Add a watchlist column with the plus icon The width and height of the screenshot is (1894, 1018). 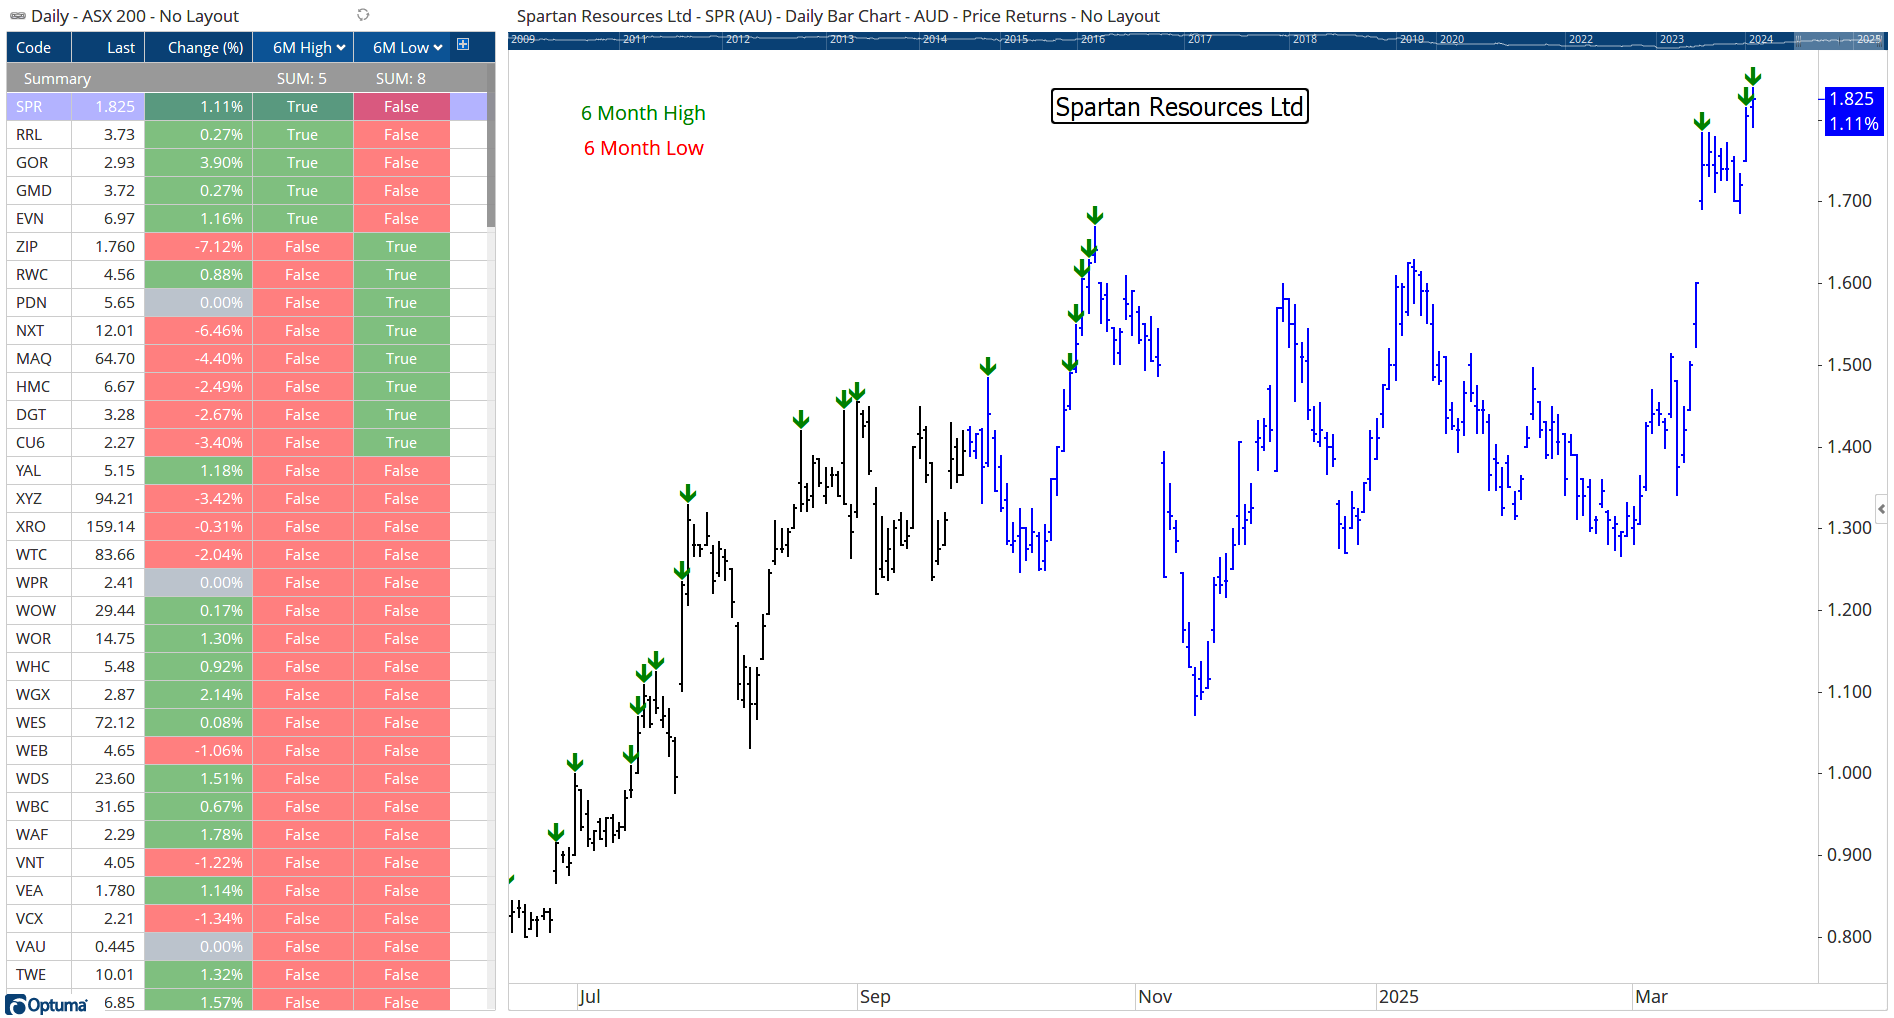[x=463, y=44]
